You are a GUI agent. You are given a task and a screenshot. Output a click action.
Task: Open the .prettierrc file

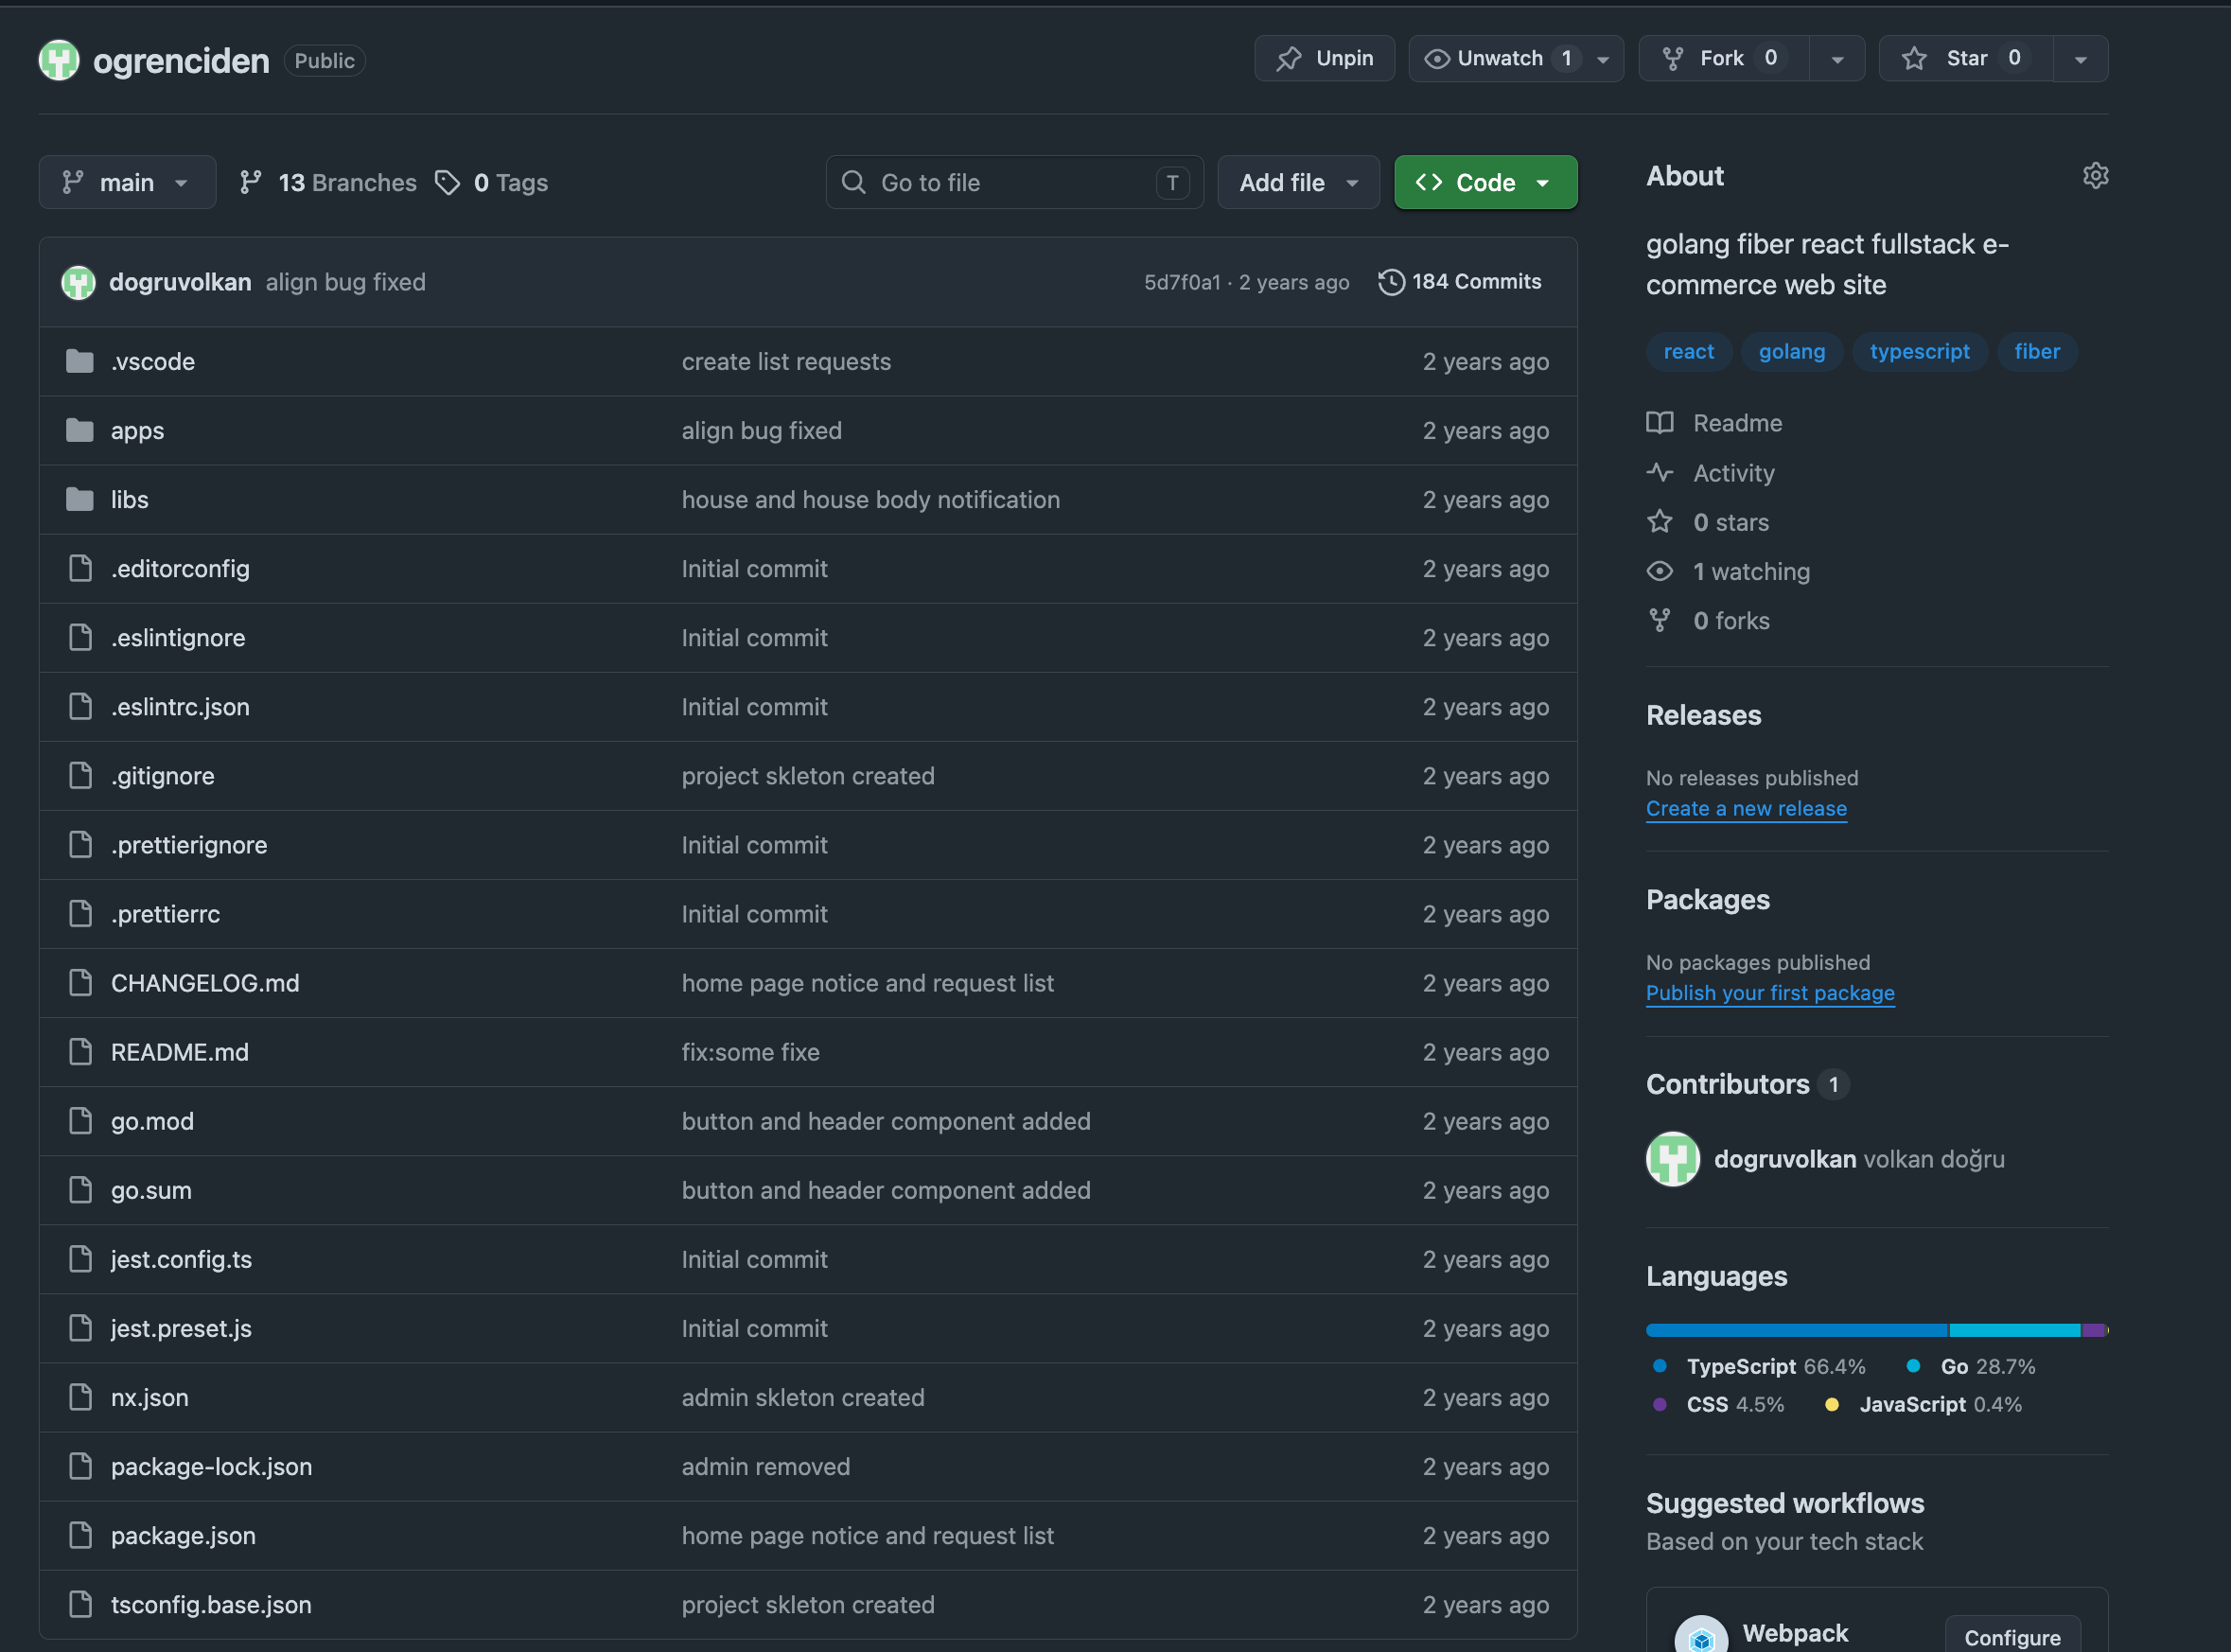(x=165, y=913)
